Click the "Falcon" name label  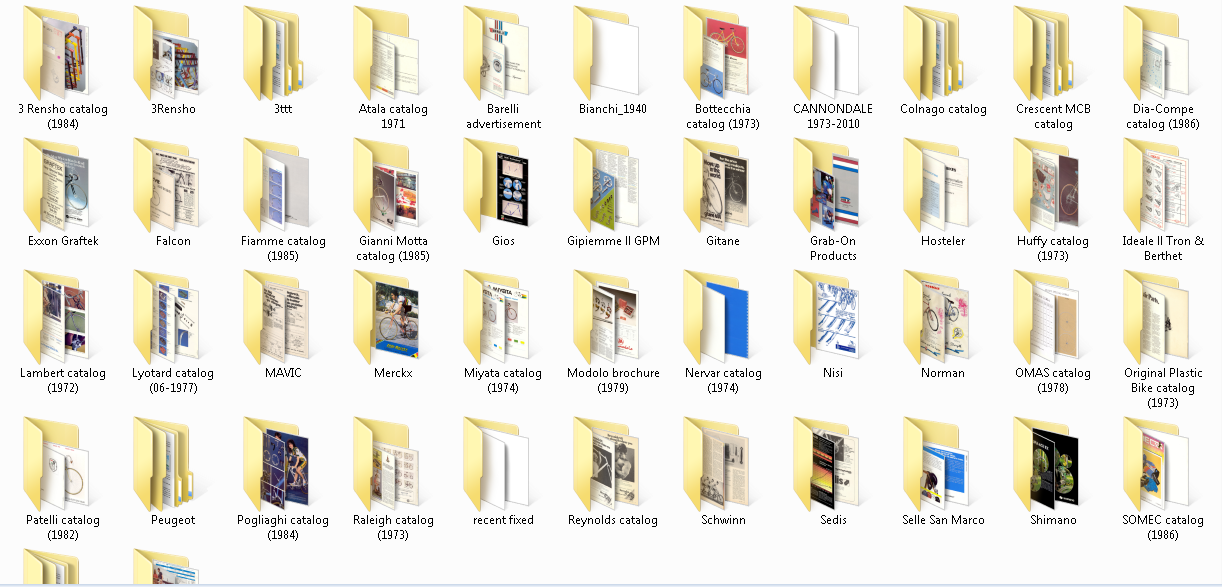pyautogui.click(x=173, y=241)
